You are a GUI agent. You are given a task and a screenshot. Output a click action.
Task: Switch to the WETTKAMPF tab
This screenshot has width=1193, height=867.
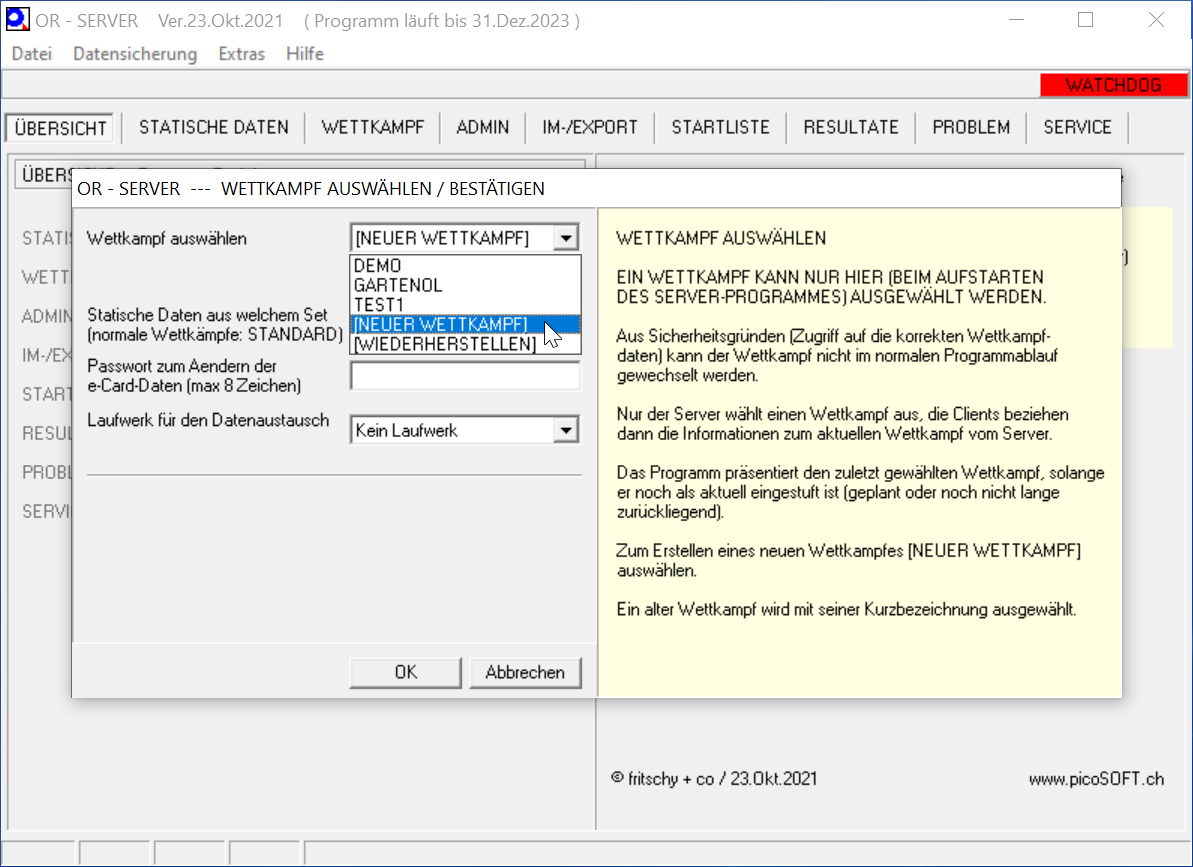pos(373,127)
